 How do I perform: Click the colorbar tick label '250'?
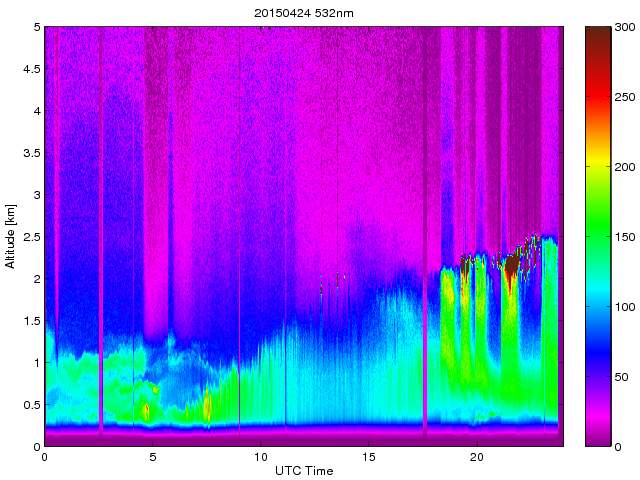[625, 97]
